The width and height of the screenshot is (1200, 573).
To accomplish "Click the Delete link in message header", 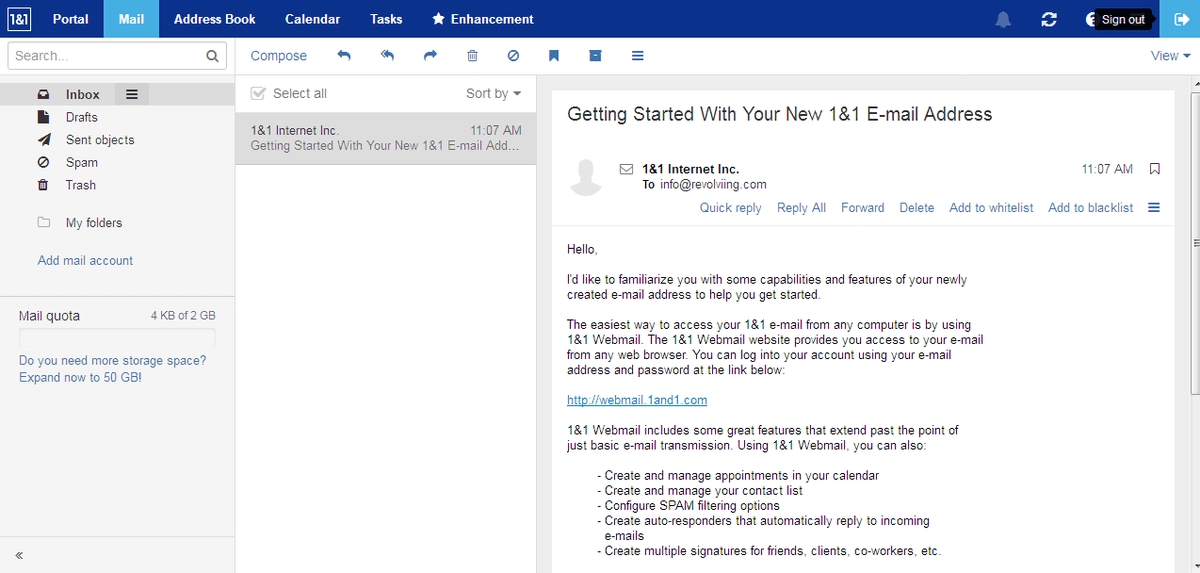I will [x=916, y=208].
